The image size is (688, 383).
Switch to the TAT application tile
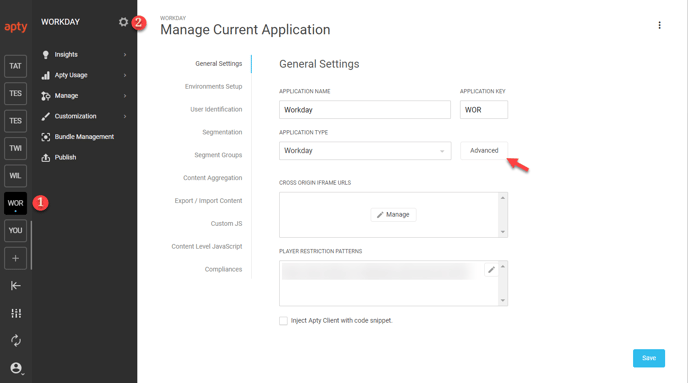click(15, 66)
